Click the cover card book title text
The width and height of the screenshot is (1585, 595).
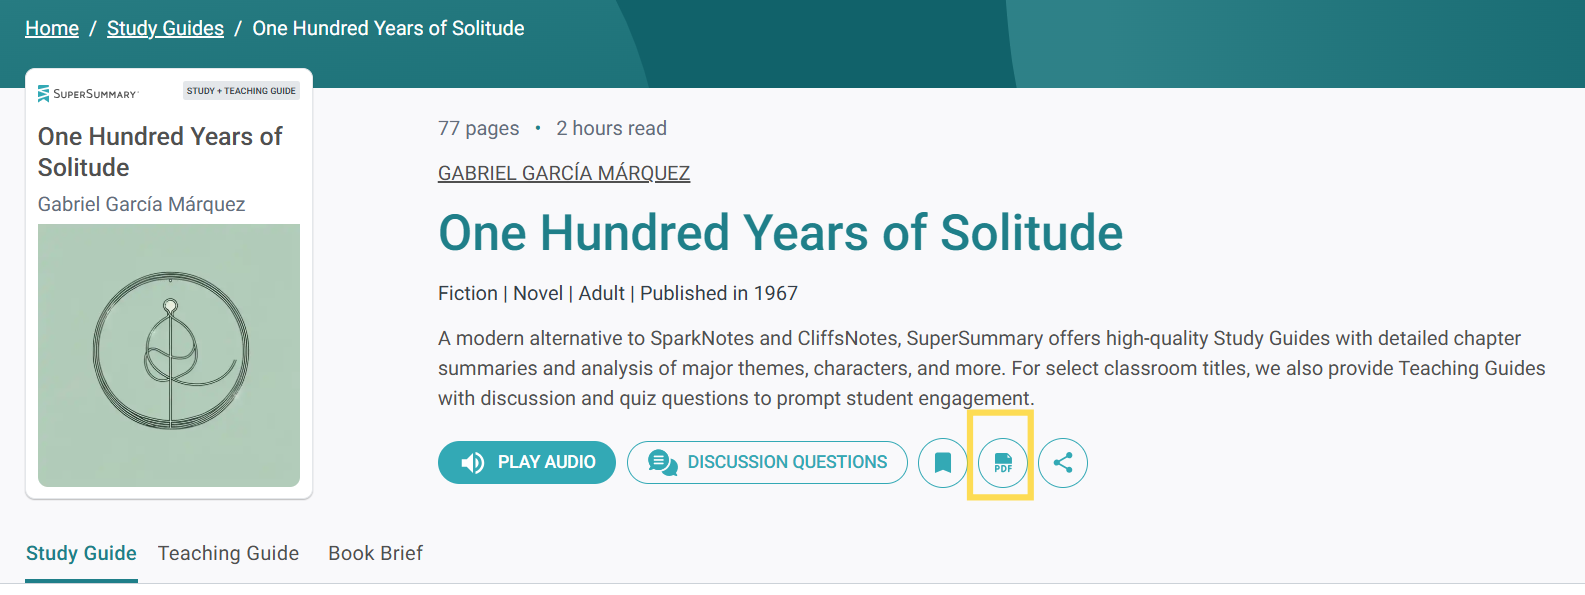tap(160, 152)
